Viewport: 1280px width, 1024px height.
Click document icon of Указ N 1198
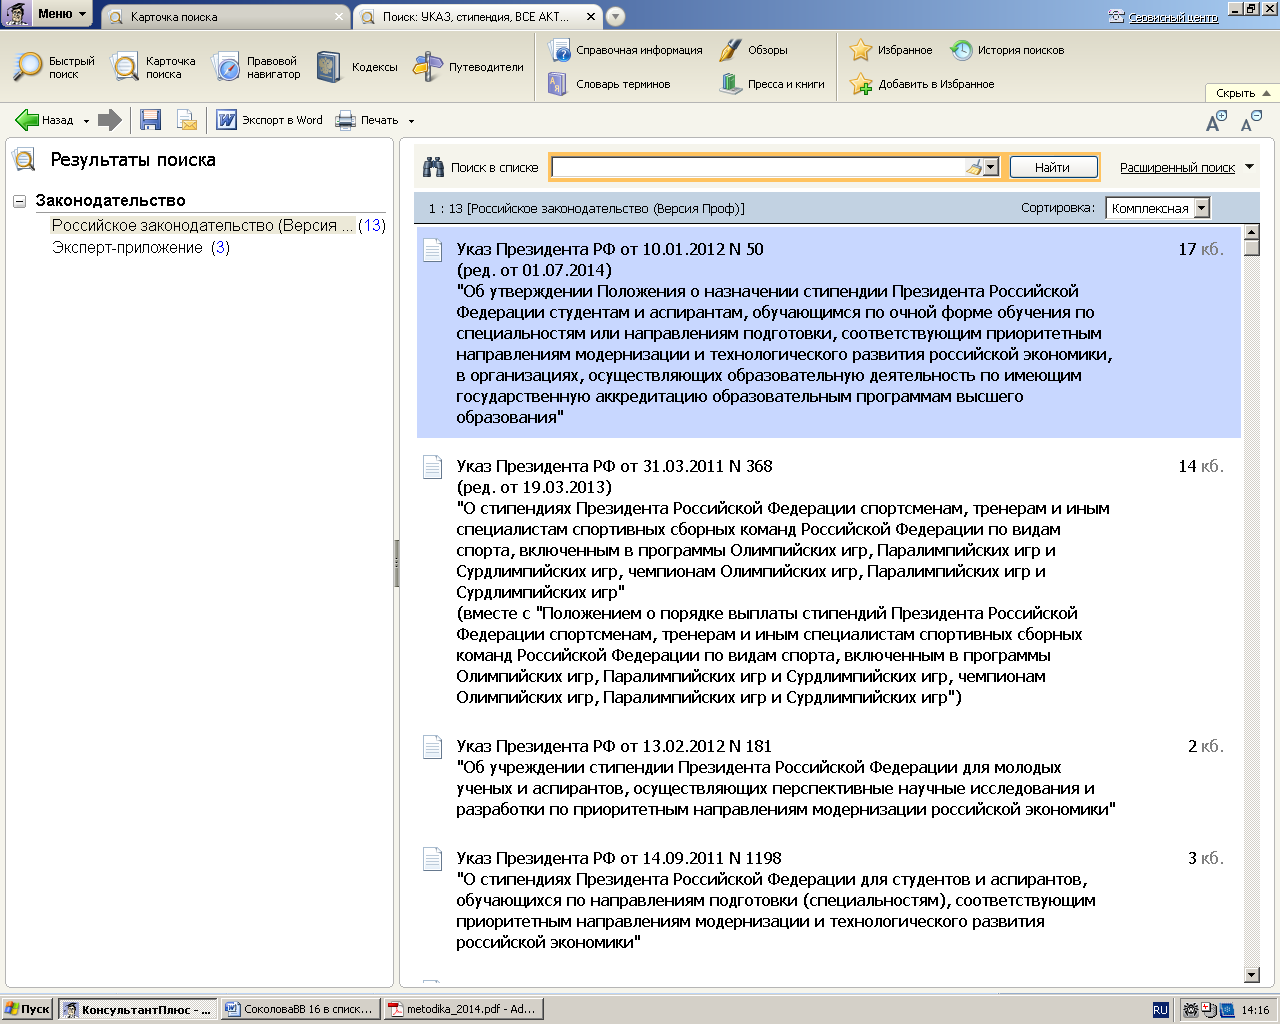click(432, 859)
